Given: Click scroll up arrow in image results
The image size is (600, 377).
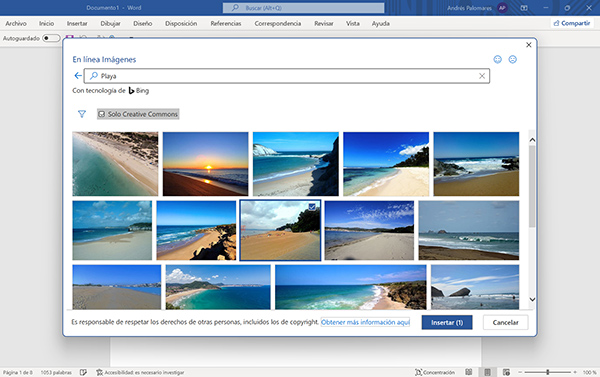Looking at the screenshot, I should tap(532, 140).
